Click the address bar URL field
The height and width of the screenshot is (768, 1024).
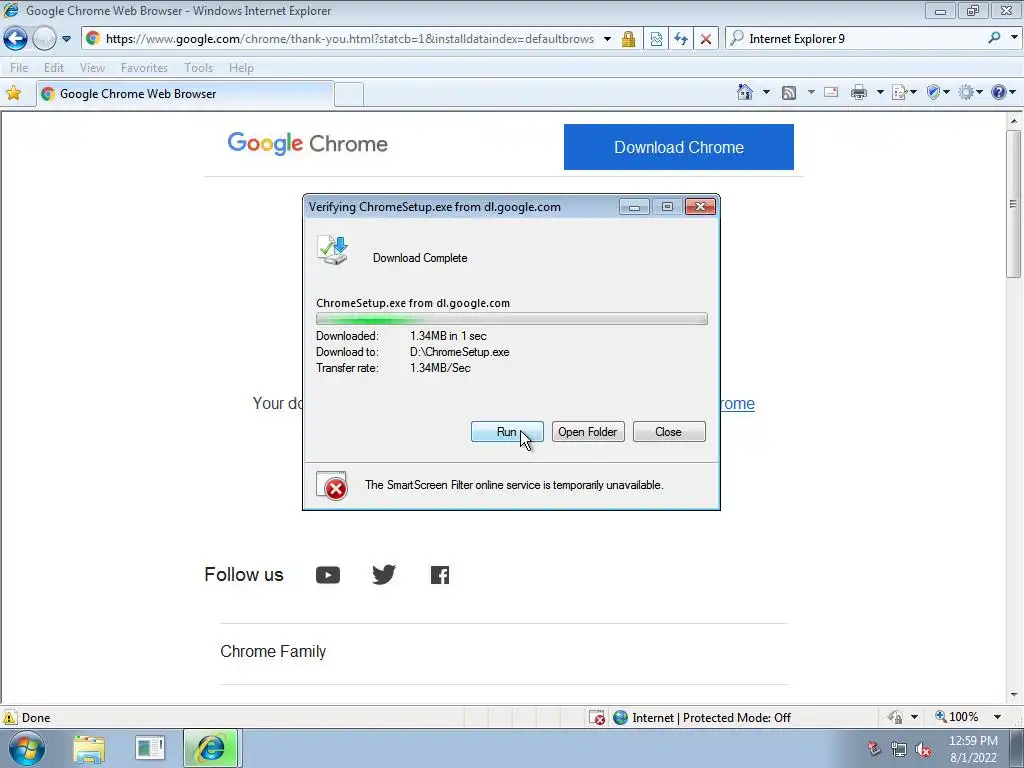(349, 39)
